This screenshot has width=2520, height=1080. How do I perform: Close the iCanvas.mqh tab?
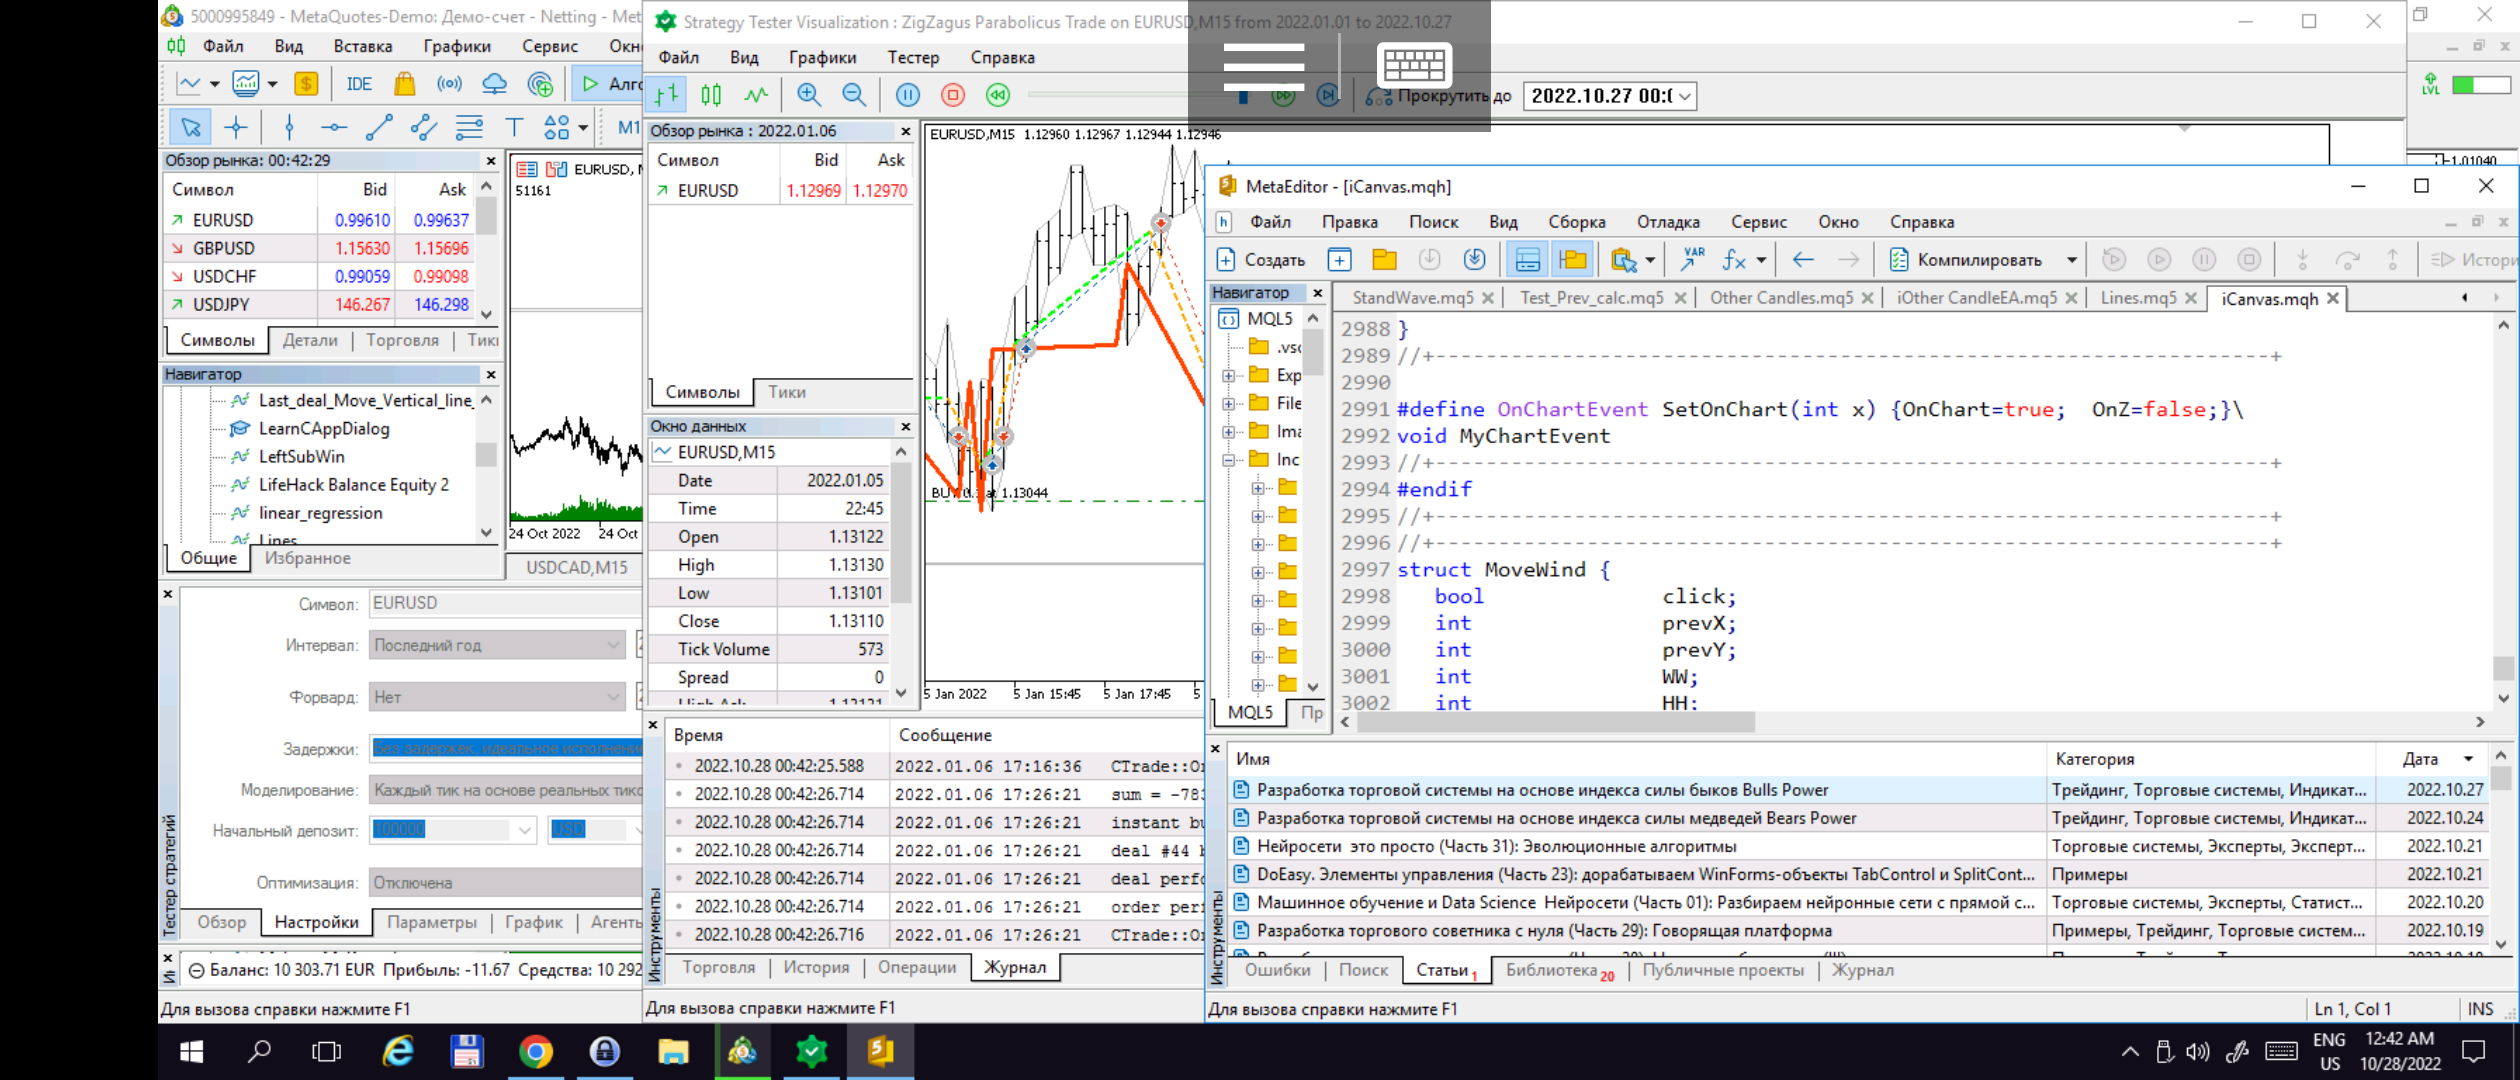pos(2333,298)
